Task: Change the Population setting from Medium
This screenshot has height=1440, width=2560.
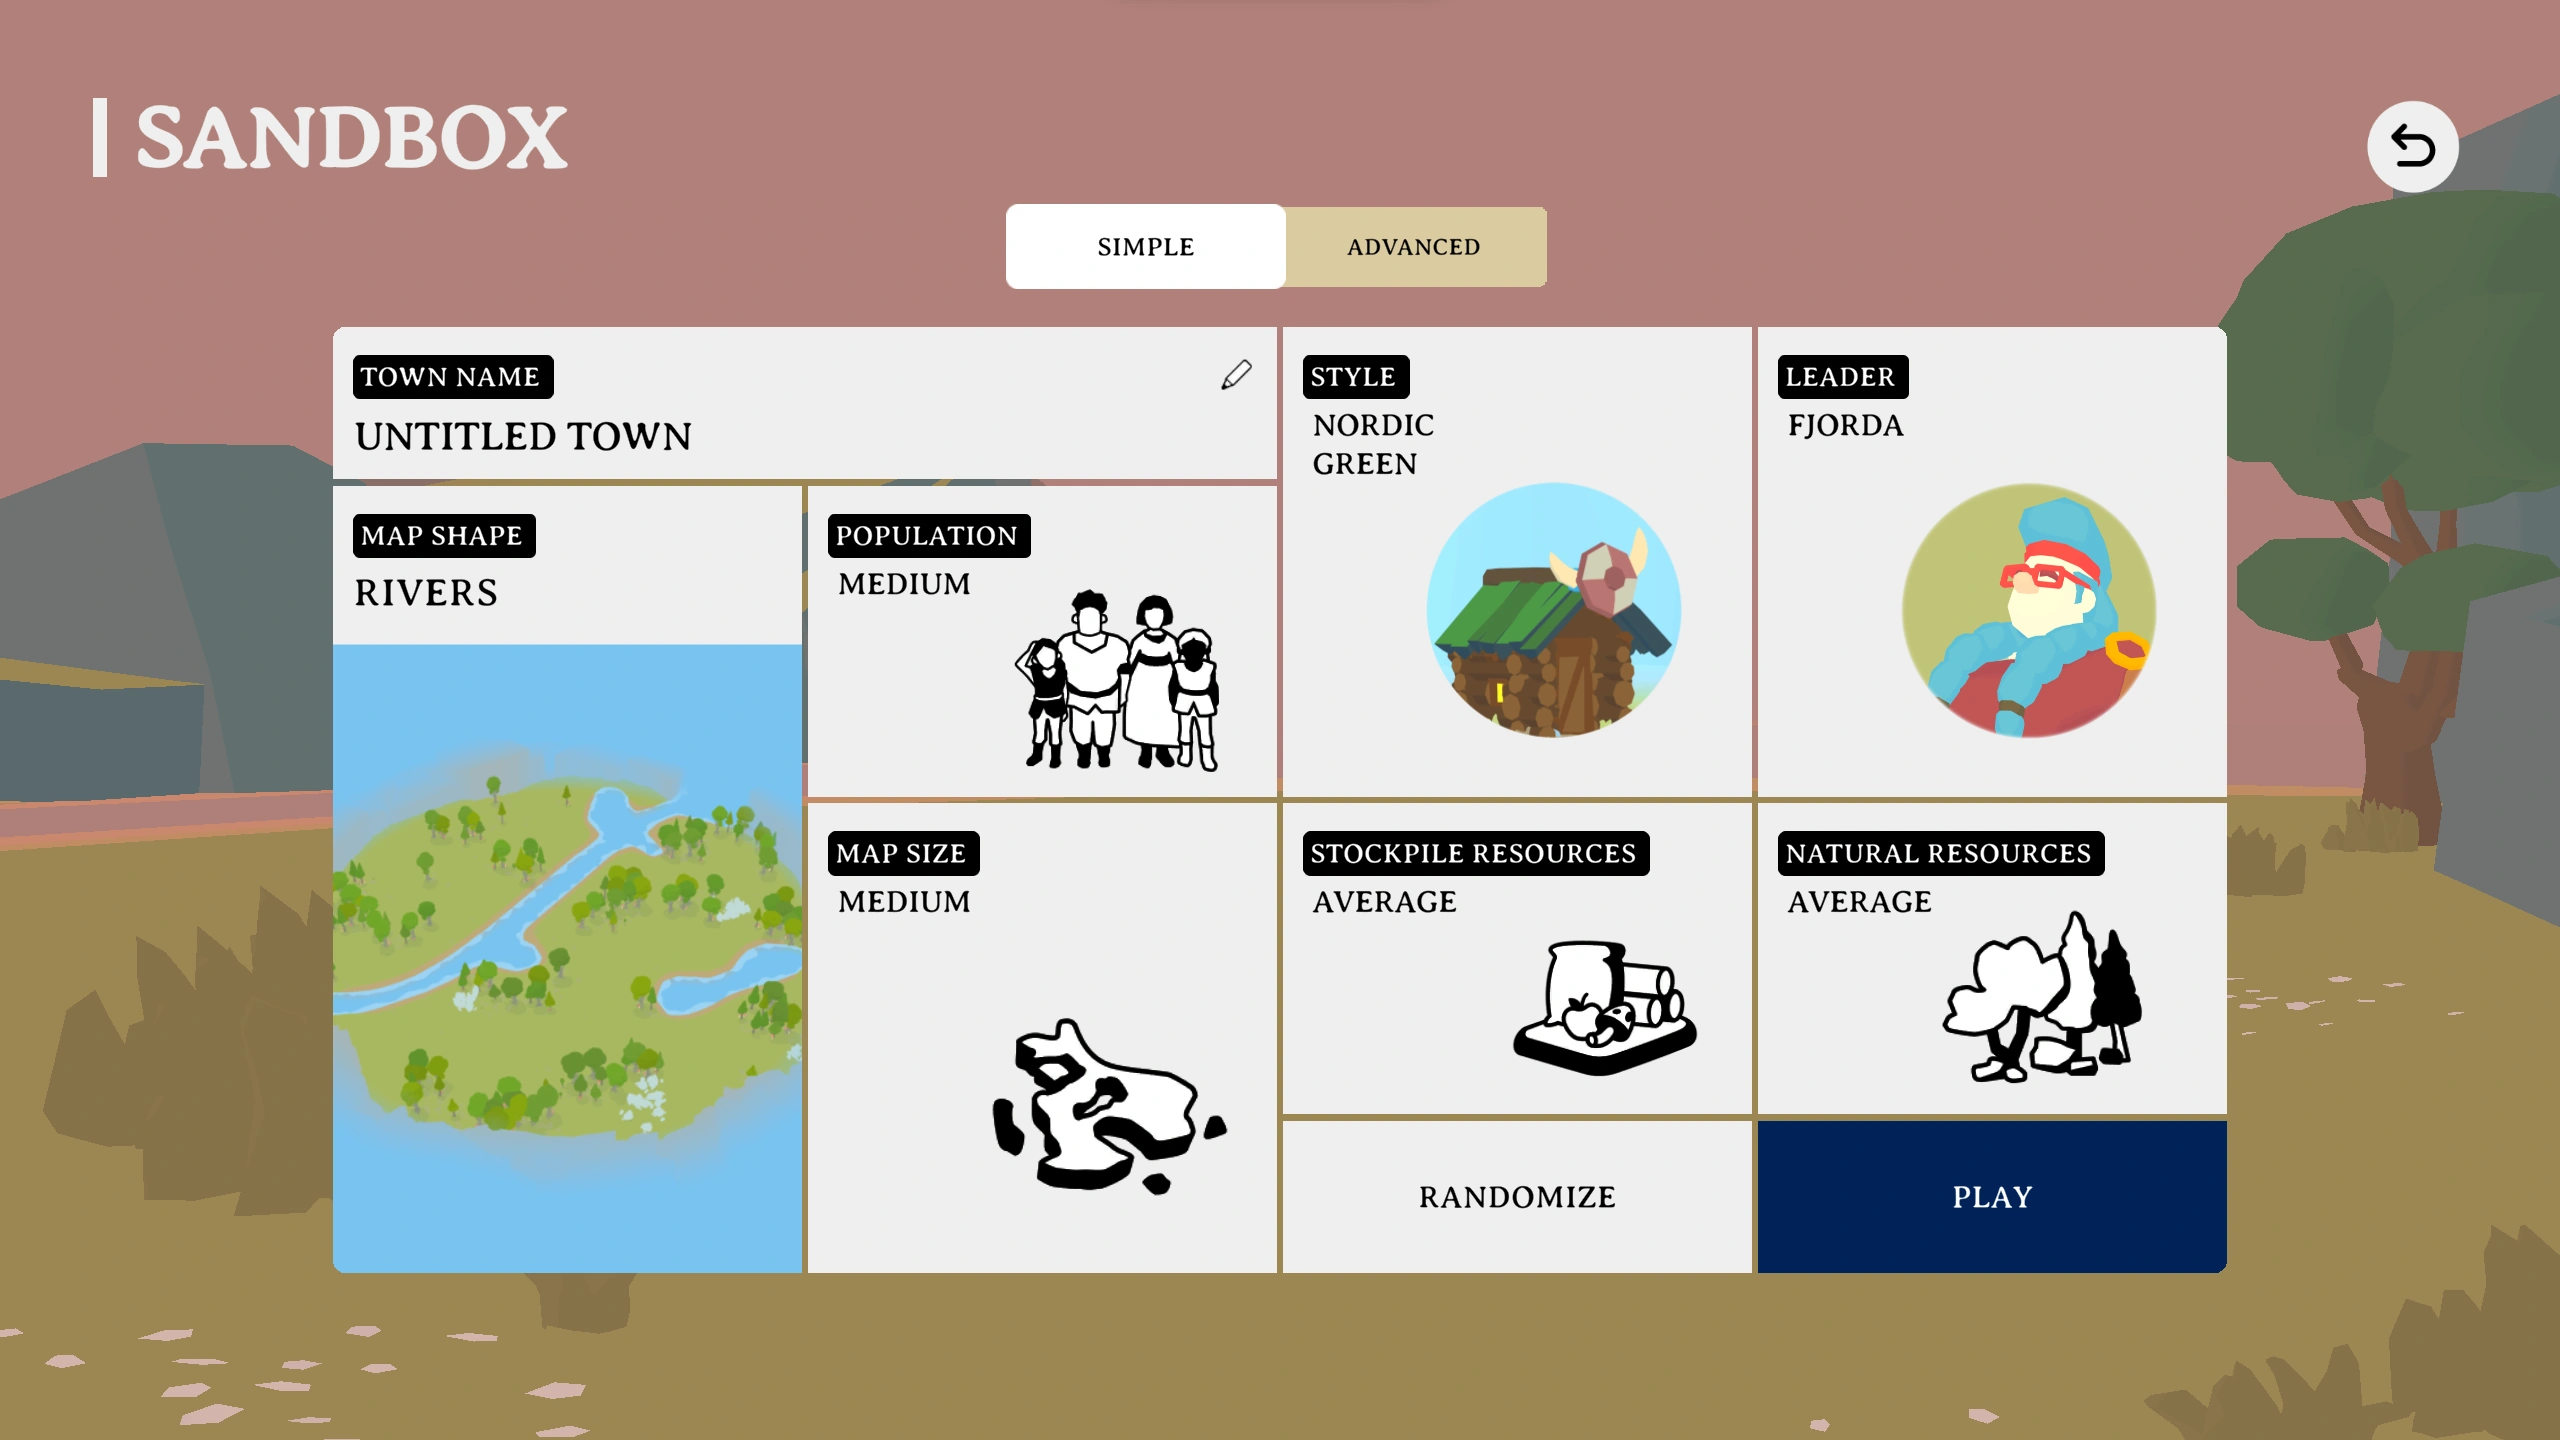Action: [x=904, y=584]
